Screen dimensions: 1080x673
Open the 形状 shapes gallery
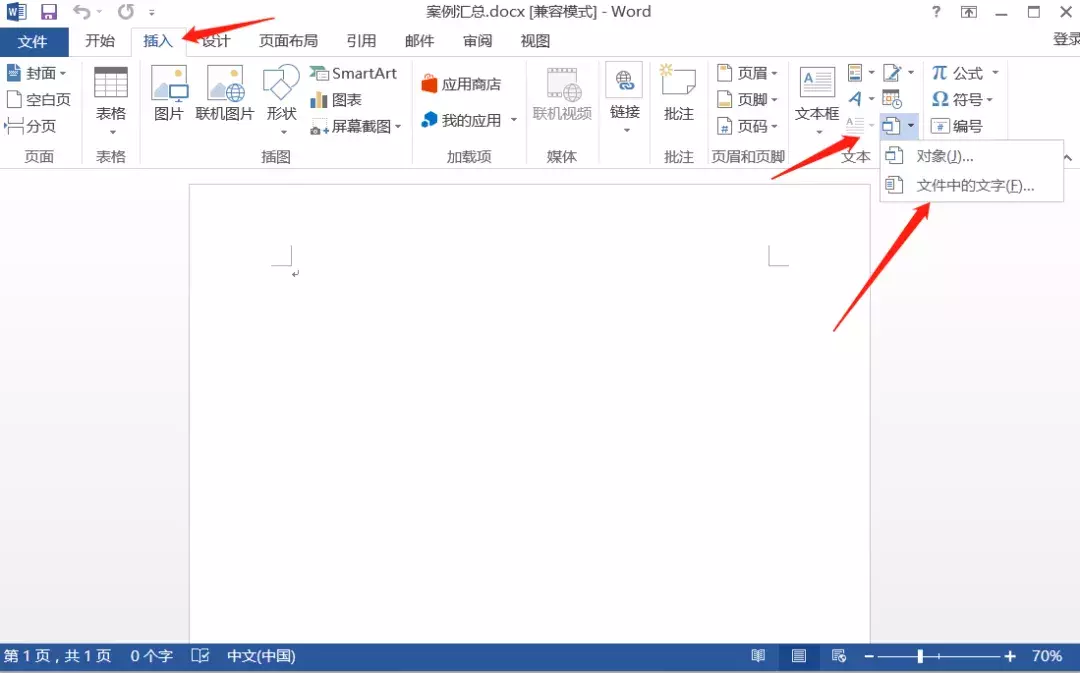(x=281, y=101)
